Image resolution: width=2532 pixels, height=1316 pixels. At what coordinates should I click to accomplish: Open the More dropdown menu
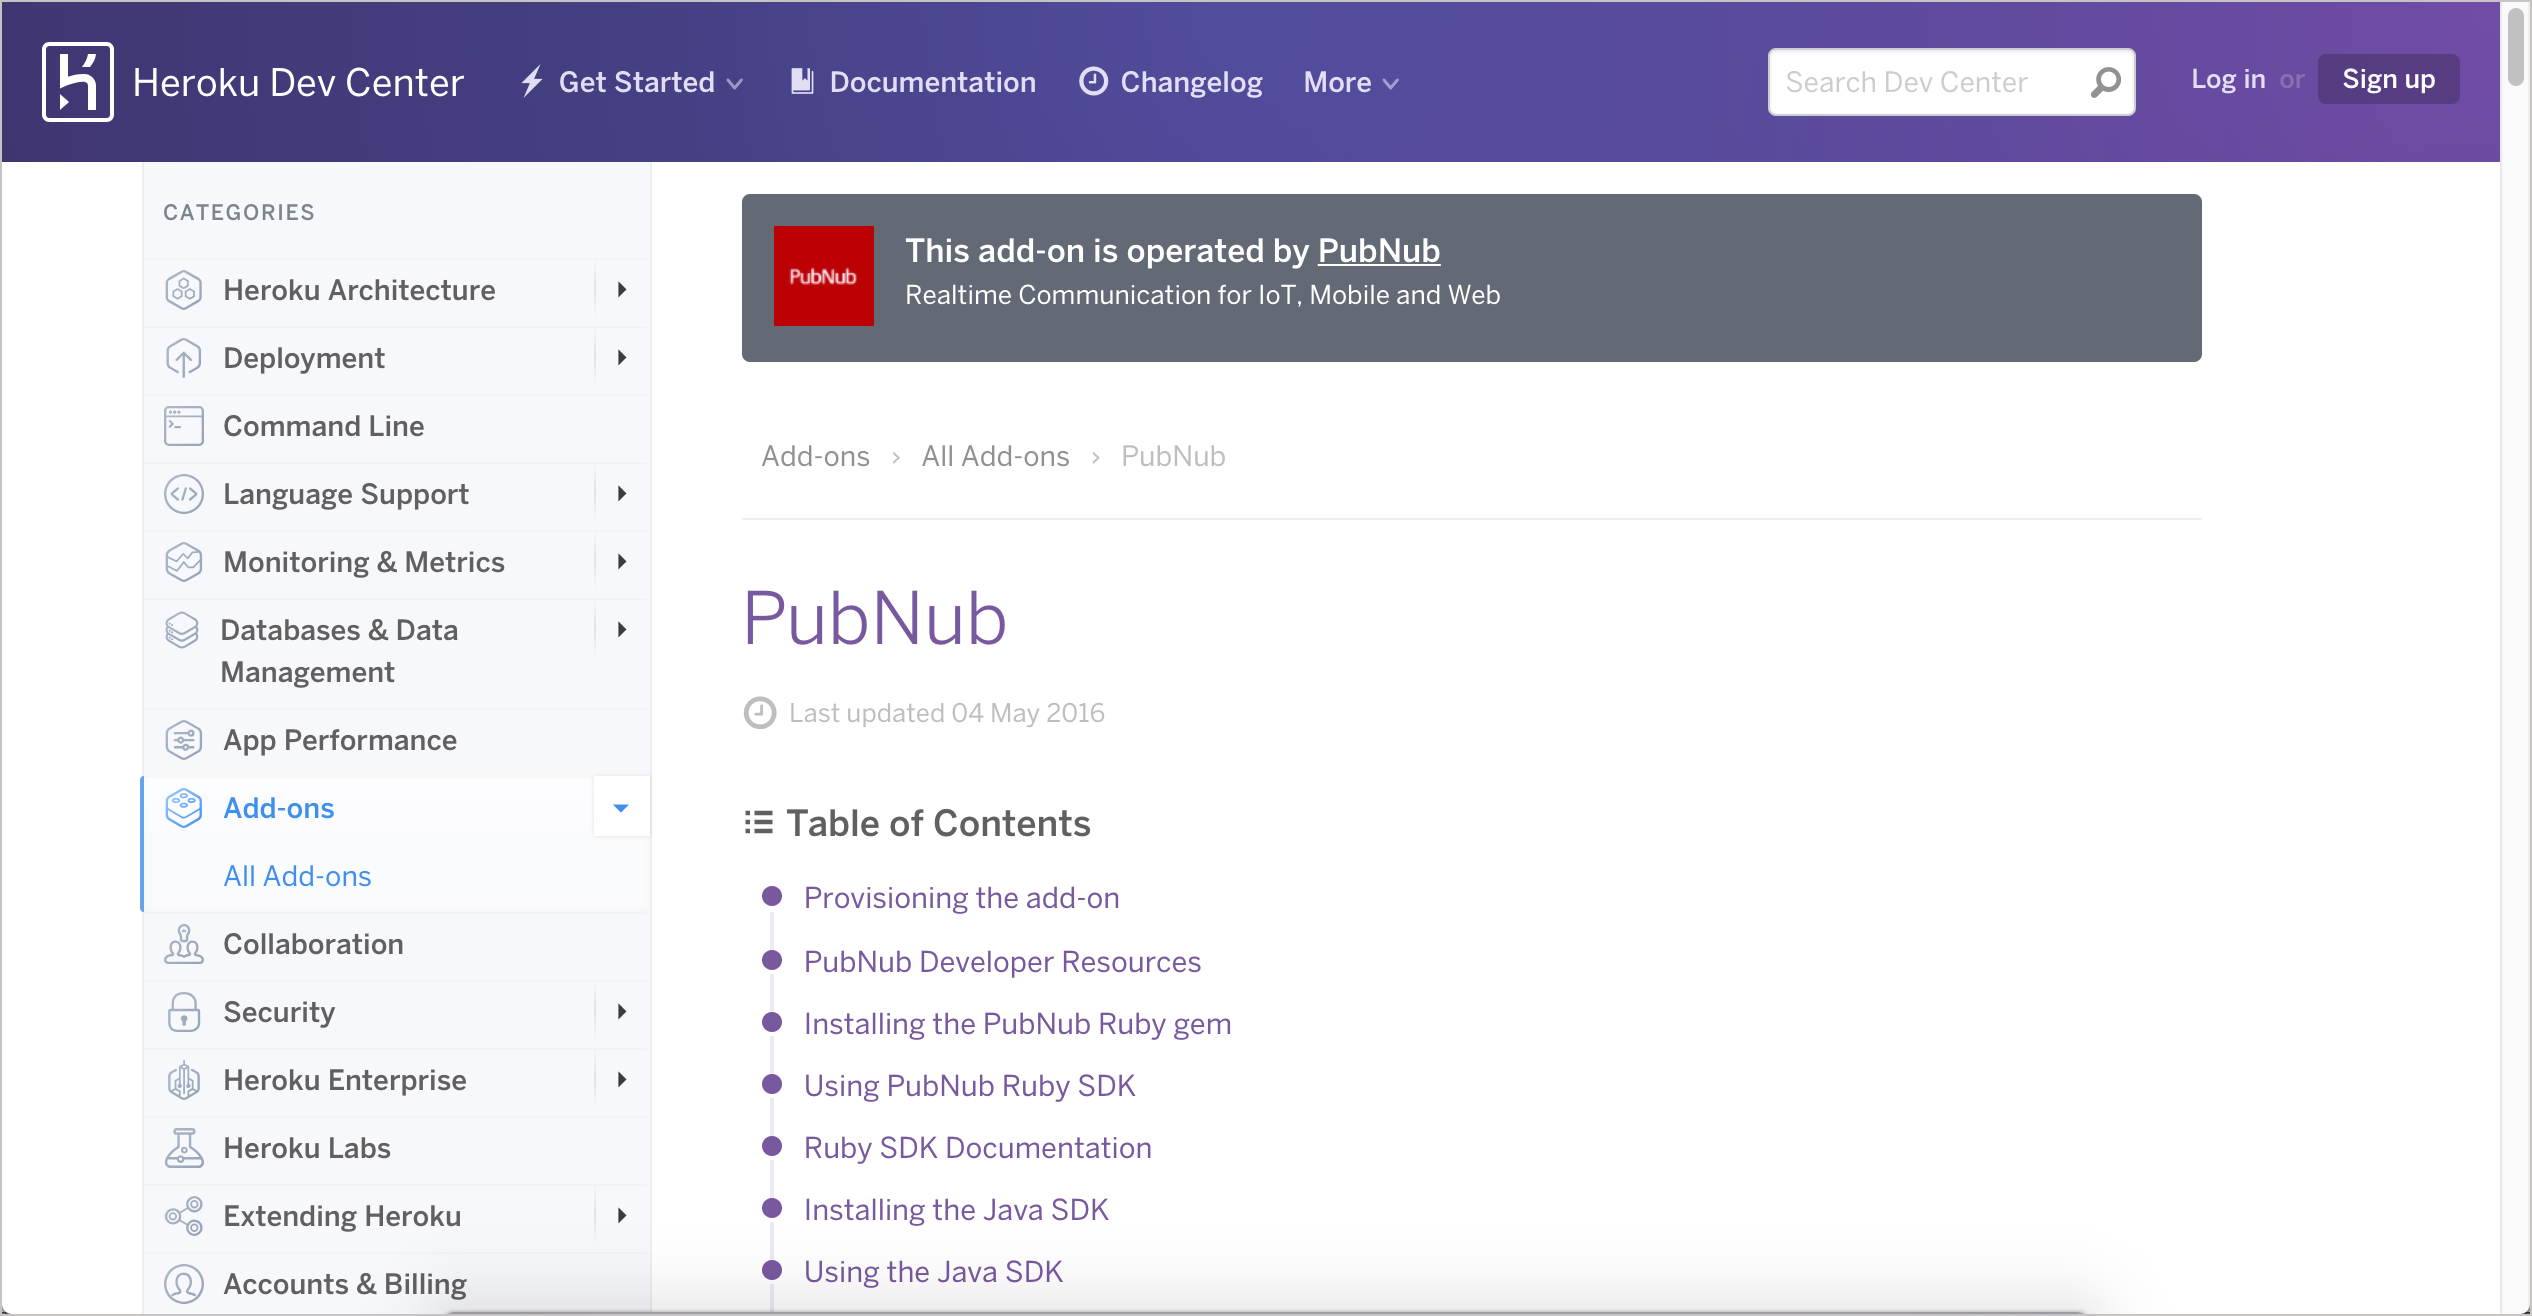tap(1351, 82)
